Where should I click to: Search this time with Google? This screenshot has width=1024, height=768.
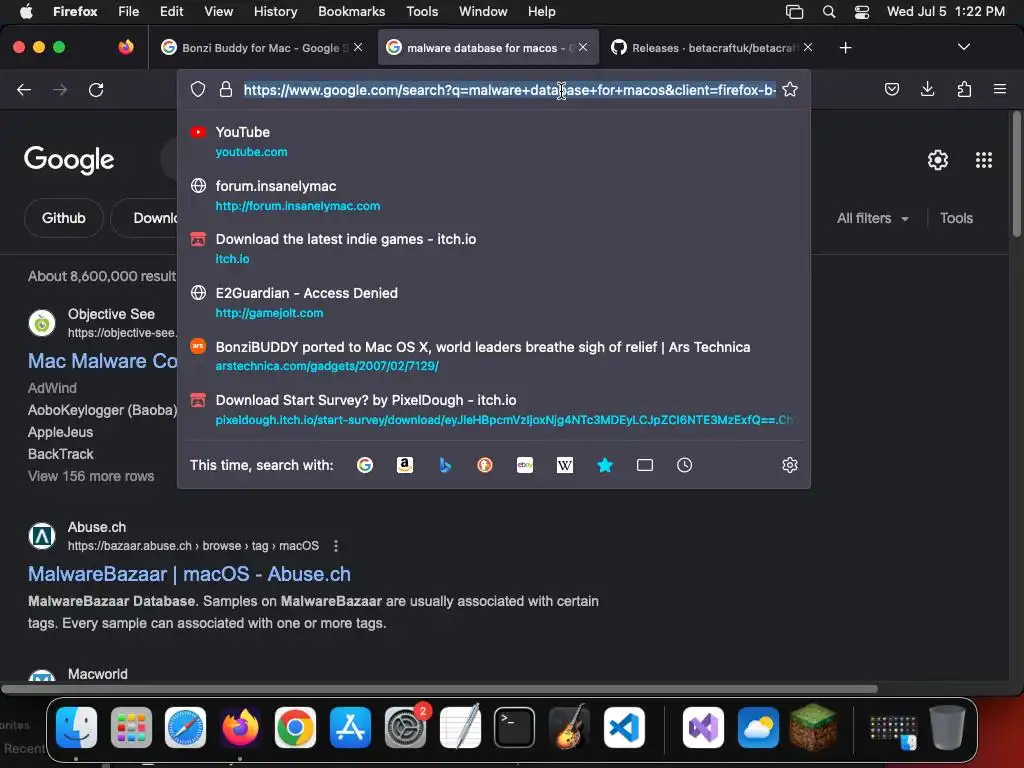click(x=365, y=465)
